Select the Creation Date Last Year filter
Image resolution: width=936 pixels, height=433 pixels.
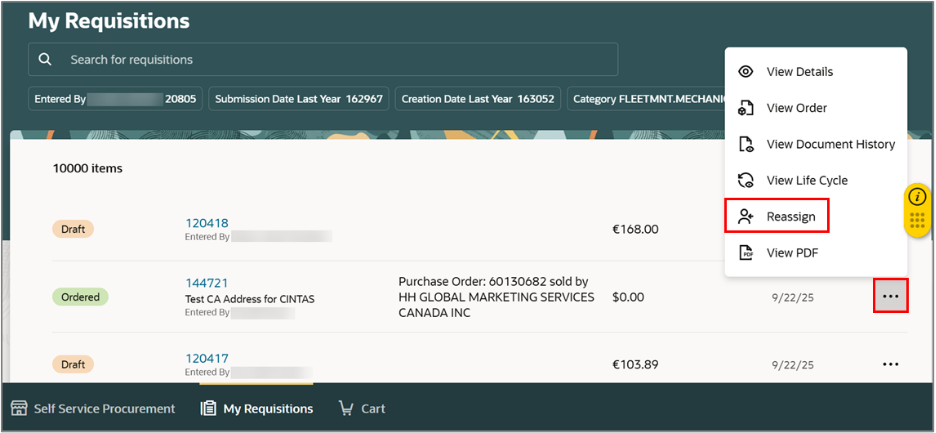[478, 99]
